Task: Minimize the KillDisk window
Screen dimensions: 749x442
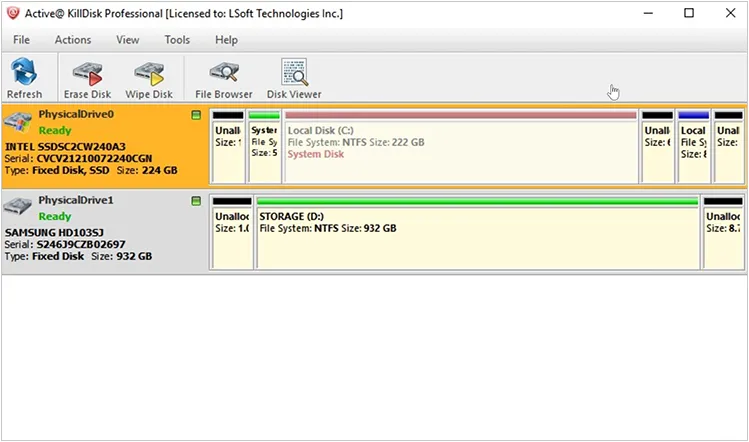Action: 648,13
